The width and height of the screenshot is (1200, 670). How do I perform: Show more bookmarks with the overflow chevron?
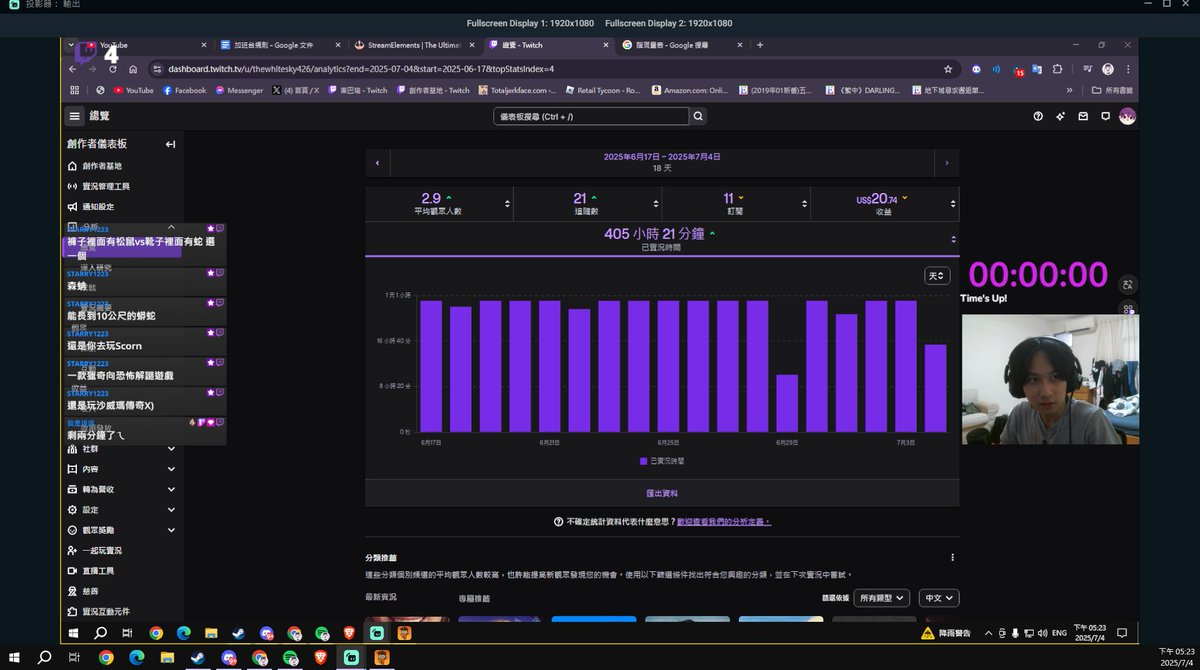tap(1070, 90)
